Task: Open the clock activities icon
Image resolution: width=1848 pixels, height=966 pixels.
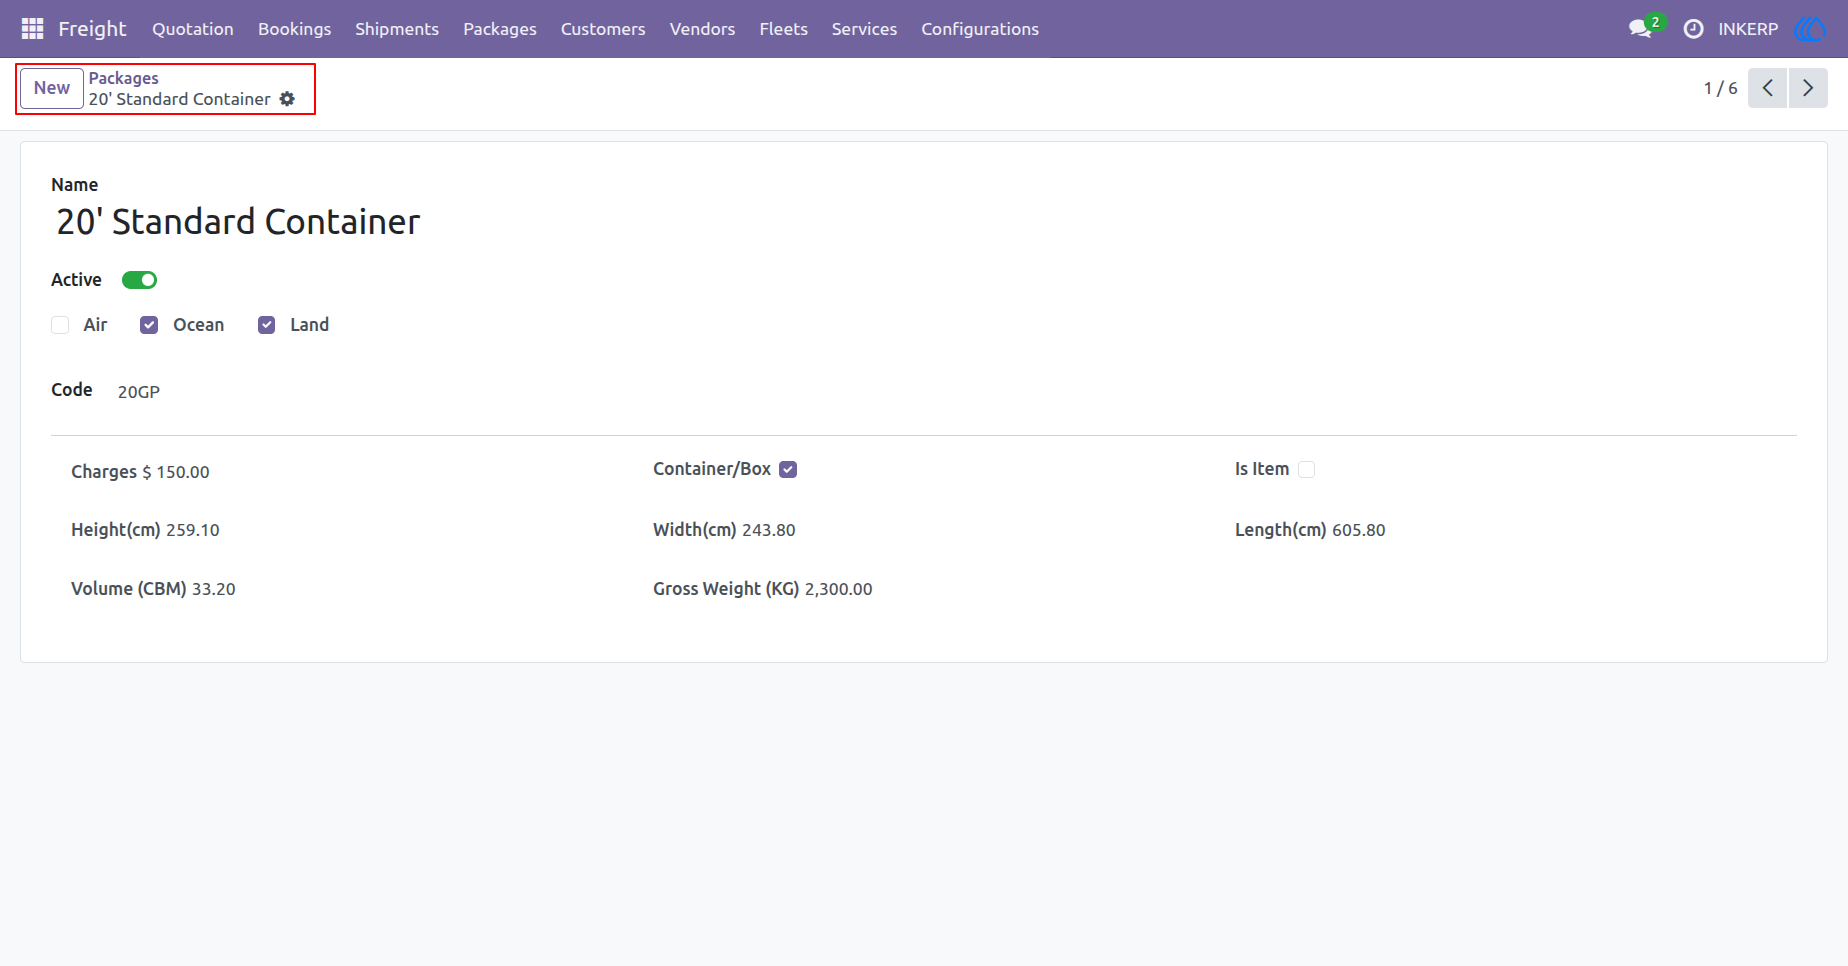Action: [x=1693, y=29]
